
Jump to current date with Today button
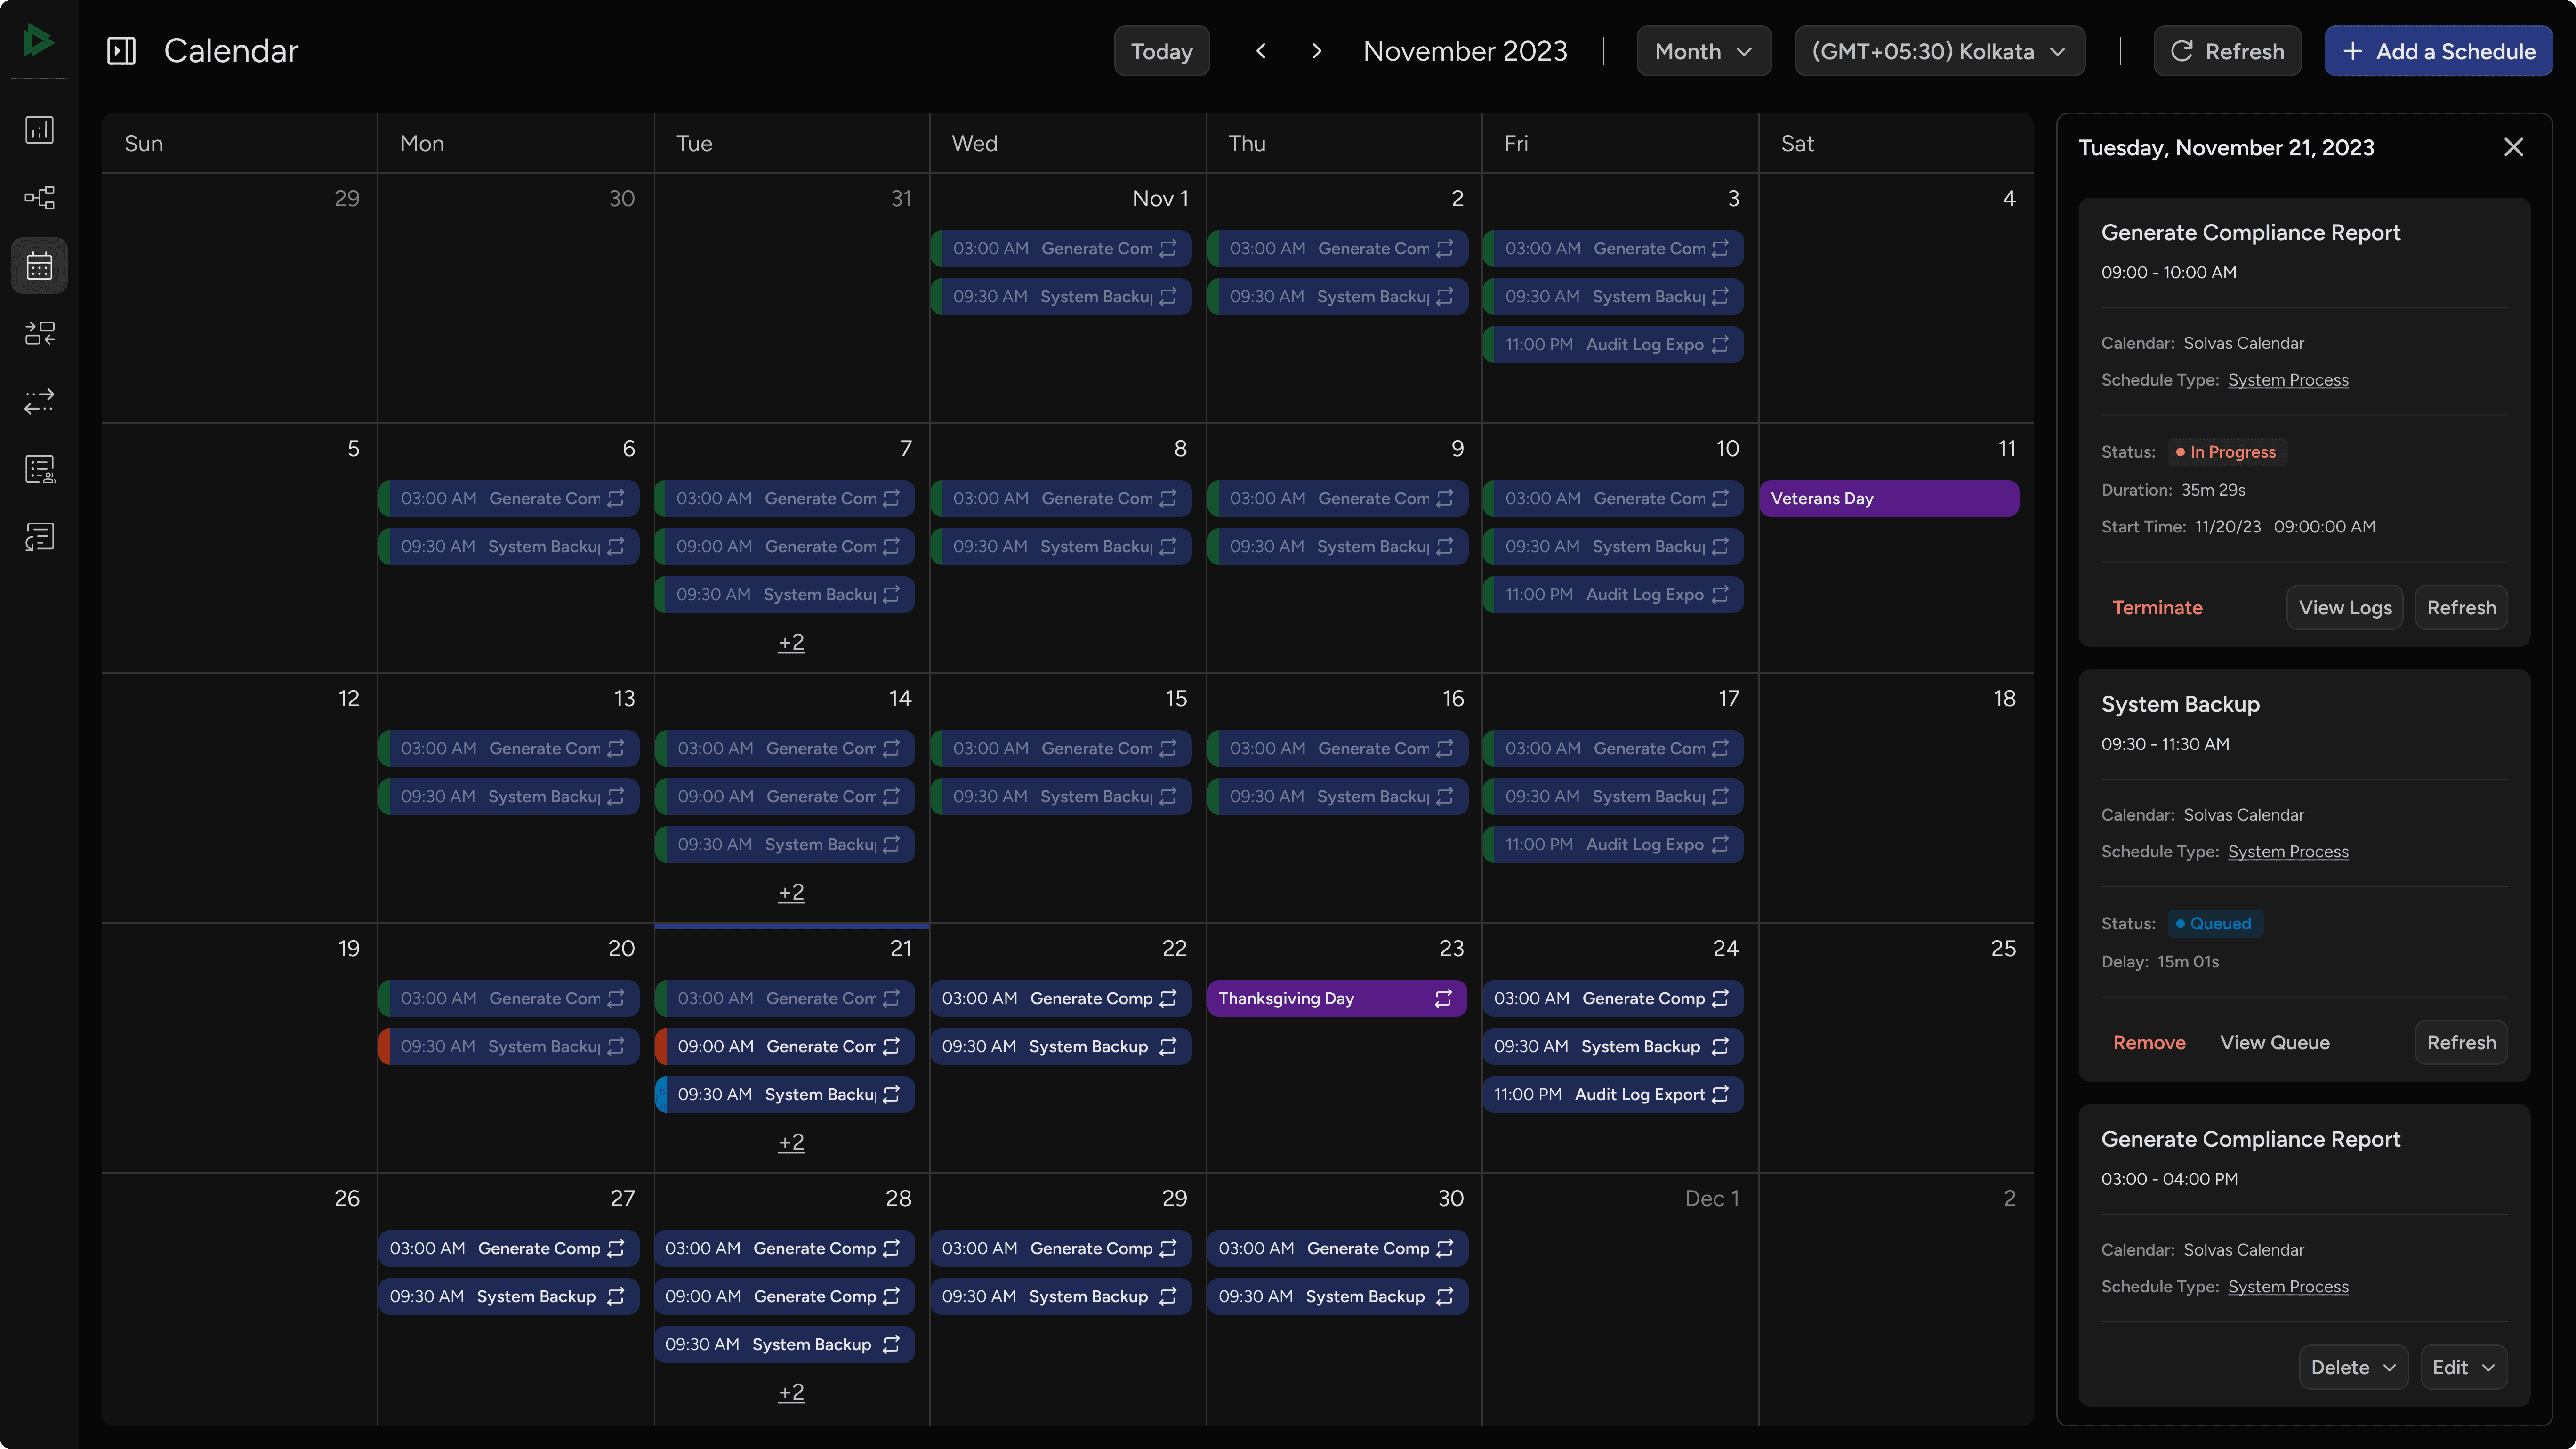[x=1161, y=50]
